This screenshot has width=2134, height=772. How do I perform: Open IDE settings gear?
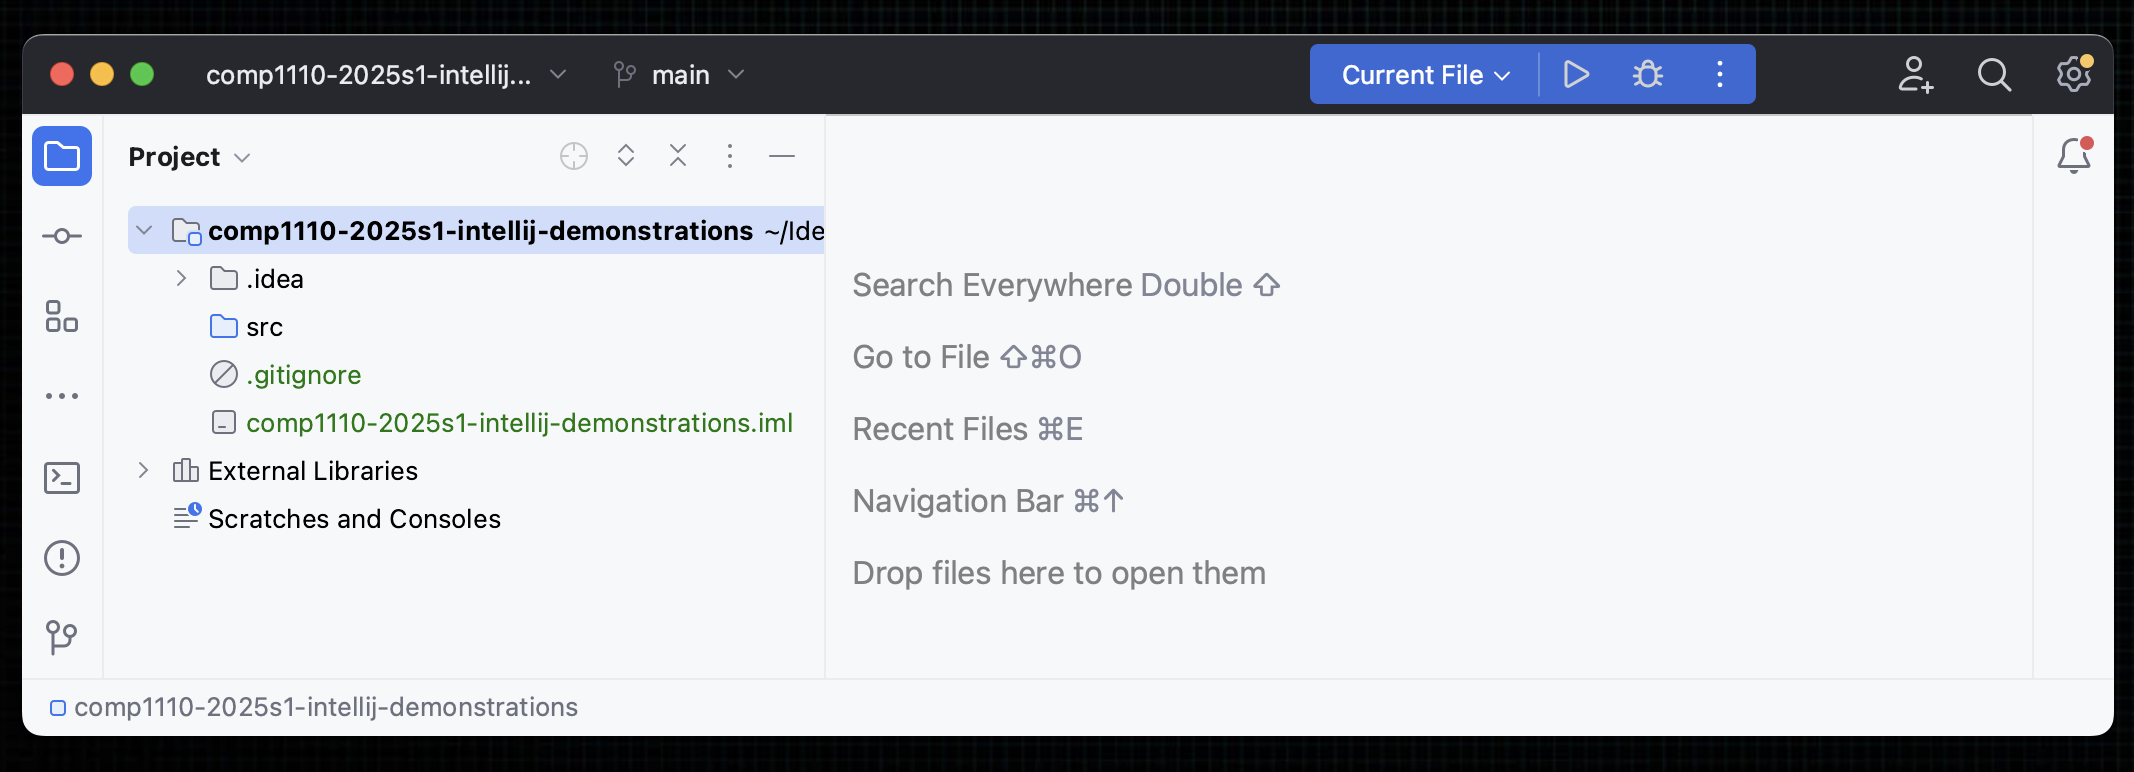pos(2073,75)
